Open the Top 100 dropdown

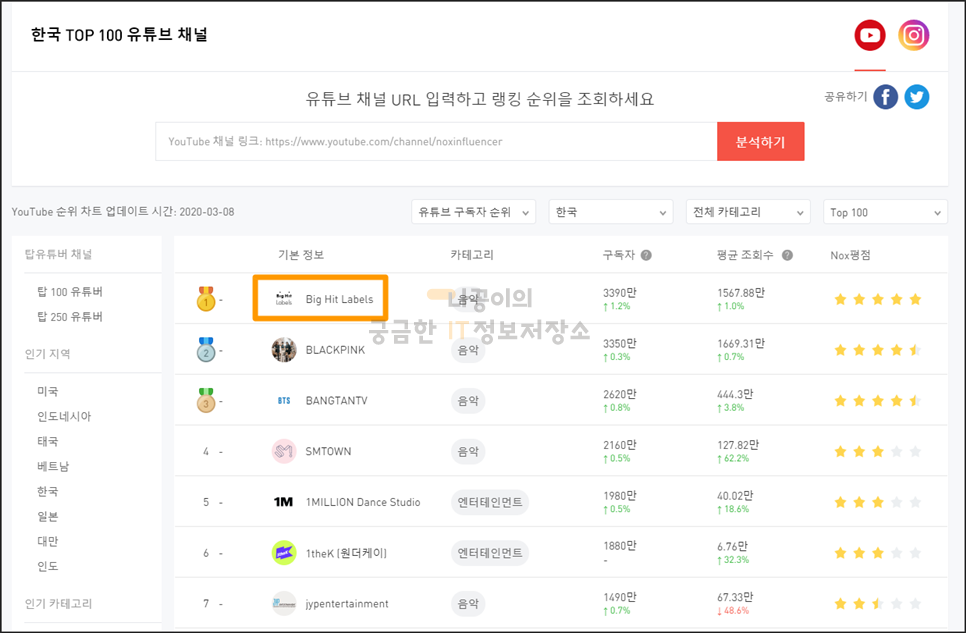[885, 212]
